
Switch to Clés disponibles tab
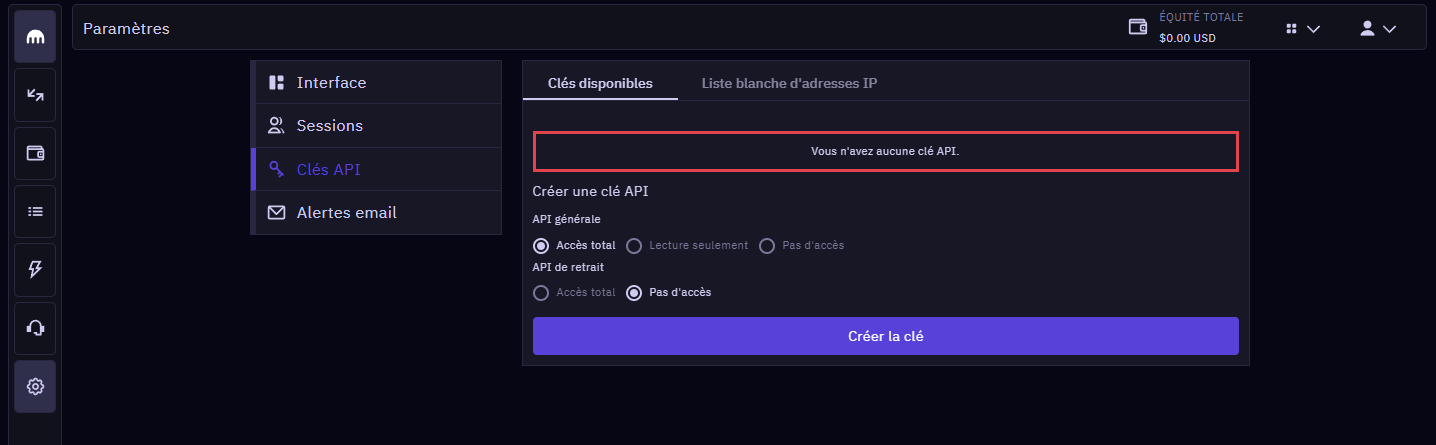click(600, 83)
